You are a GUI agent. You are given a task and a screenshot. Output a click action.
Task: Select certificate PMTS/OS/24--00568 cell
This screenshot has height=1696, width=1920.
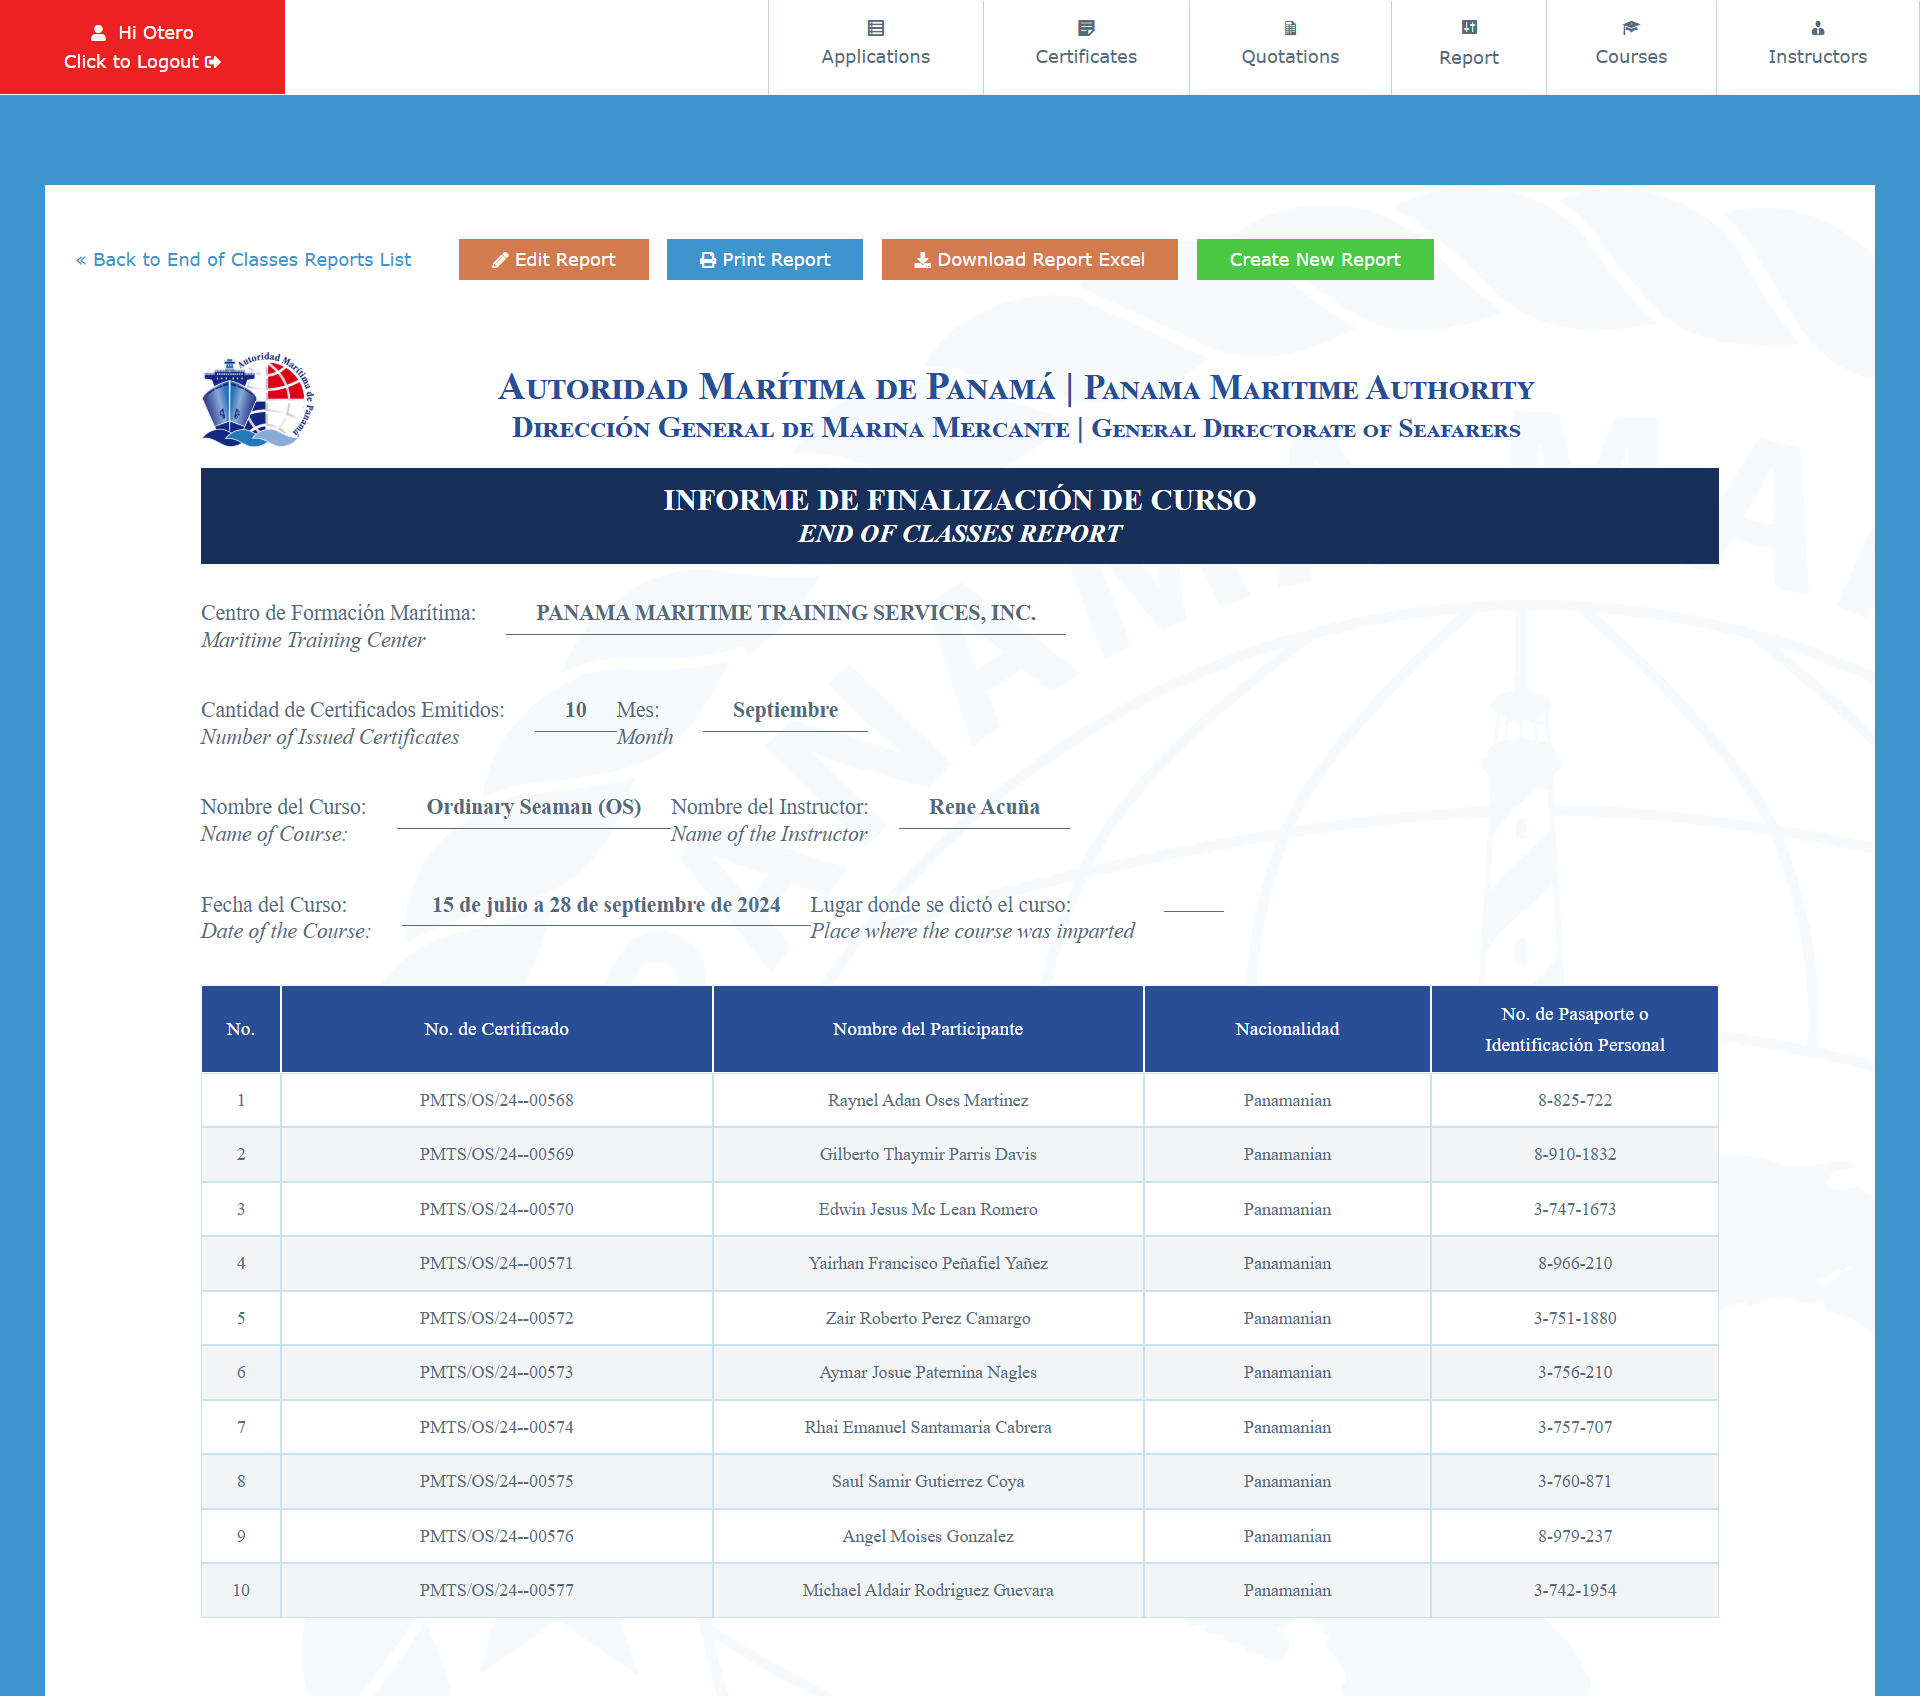tap(496, 1100)
